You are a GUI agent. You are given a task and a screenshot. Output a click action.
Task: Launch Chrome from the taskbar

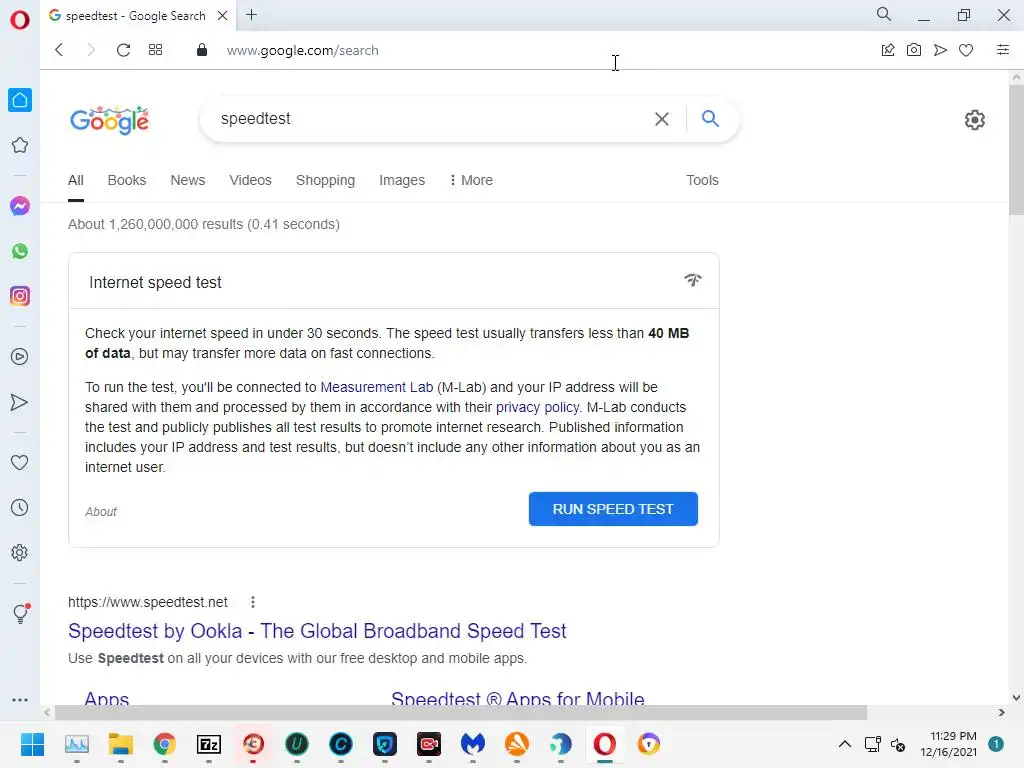click(x=165, y=744)
